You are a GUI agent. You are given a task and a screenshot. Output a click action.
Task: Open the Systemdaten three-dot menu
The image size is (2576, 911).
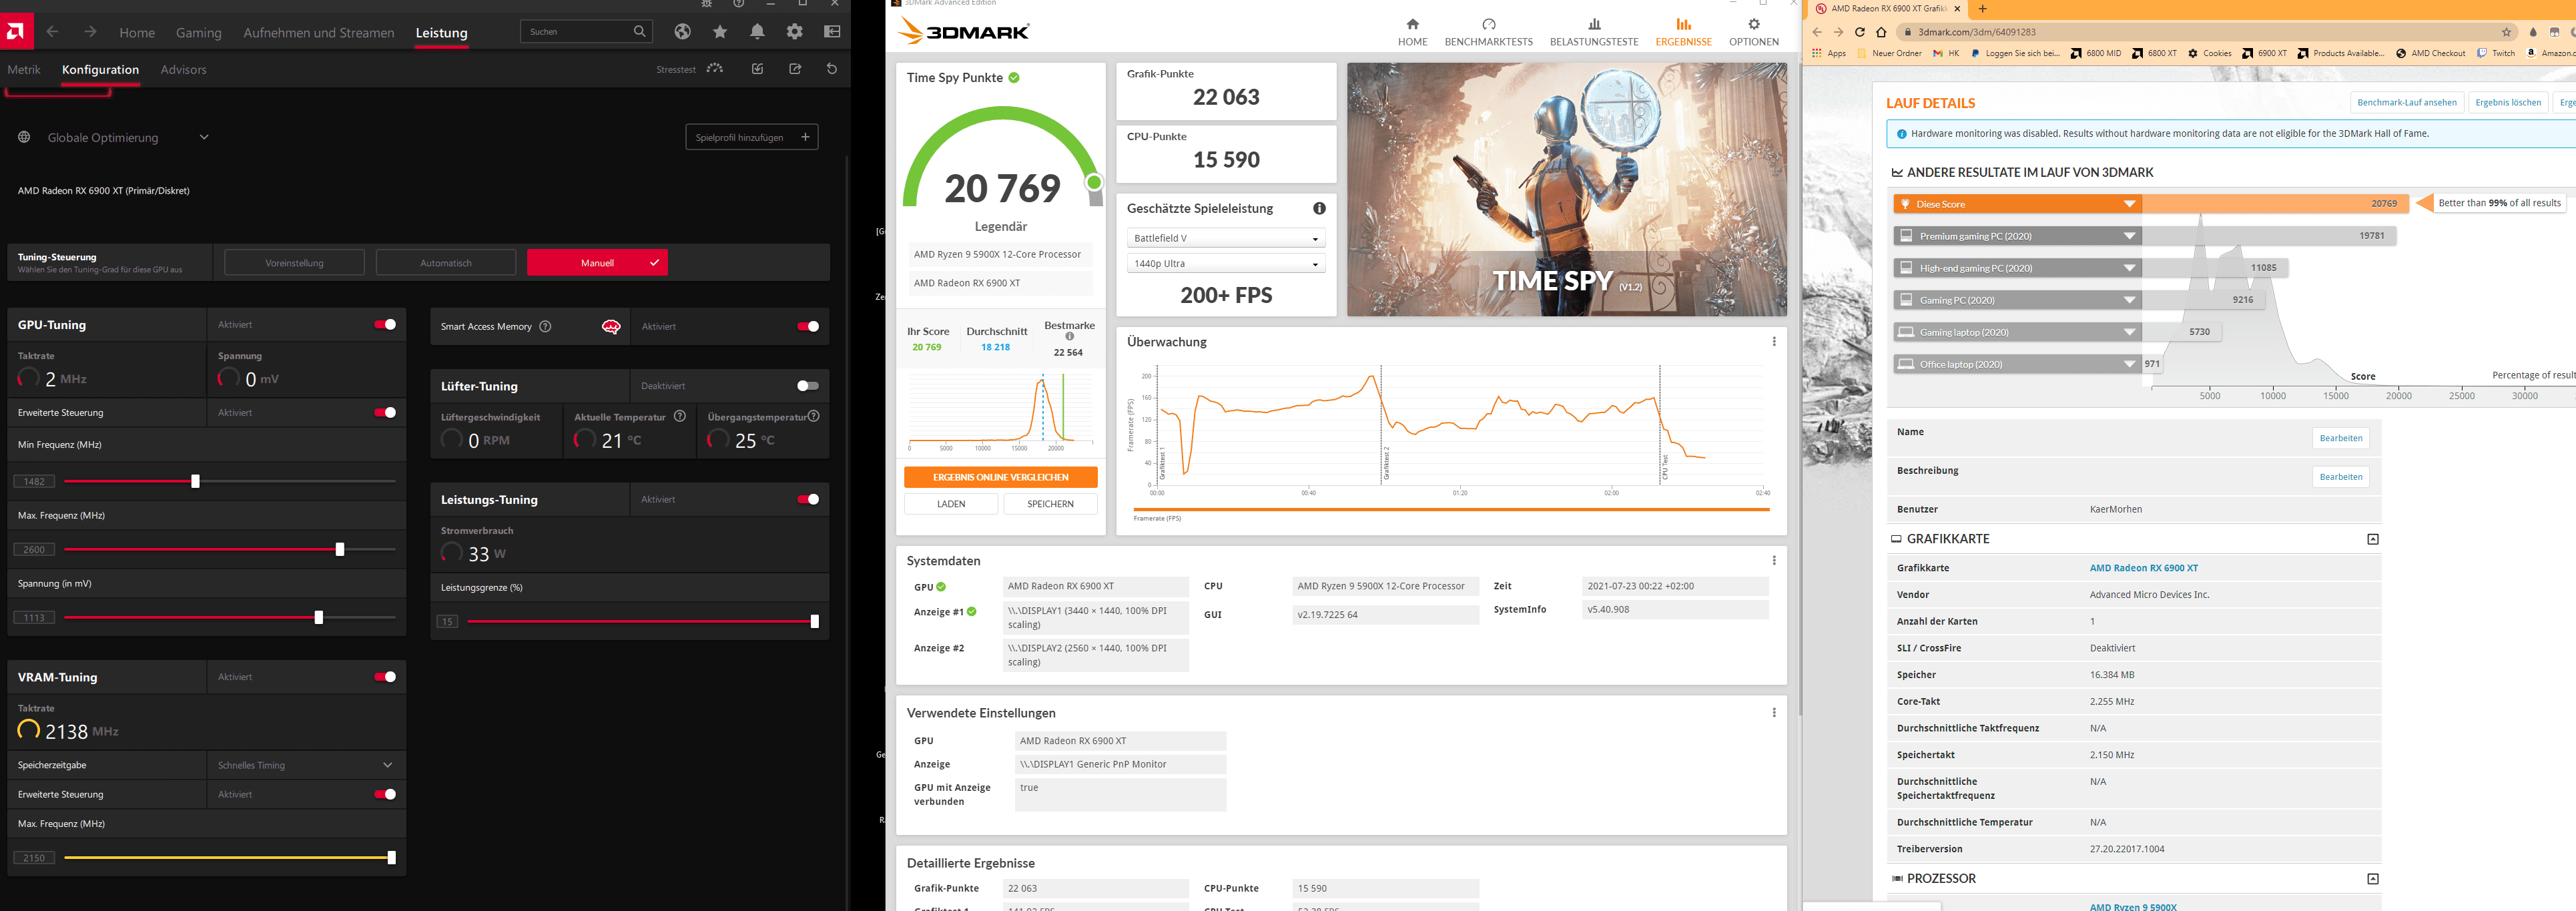coord(1774,560)
